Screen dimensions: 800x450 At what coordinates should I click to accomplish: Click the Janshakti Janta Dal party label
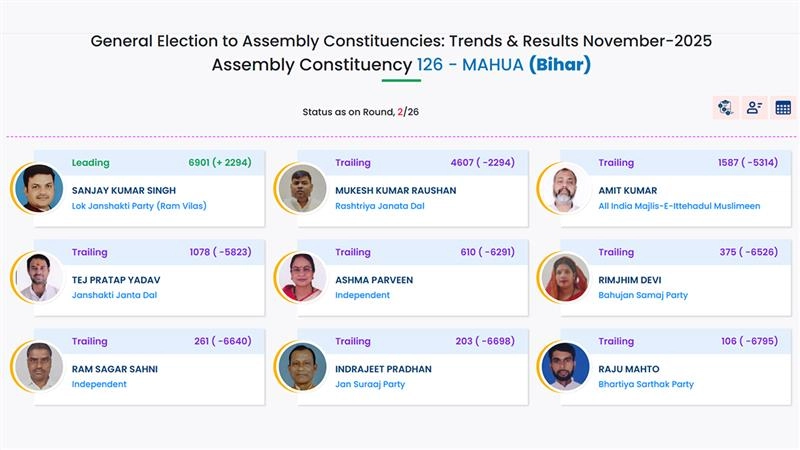click(114, 295)
